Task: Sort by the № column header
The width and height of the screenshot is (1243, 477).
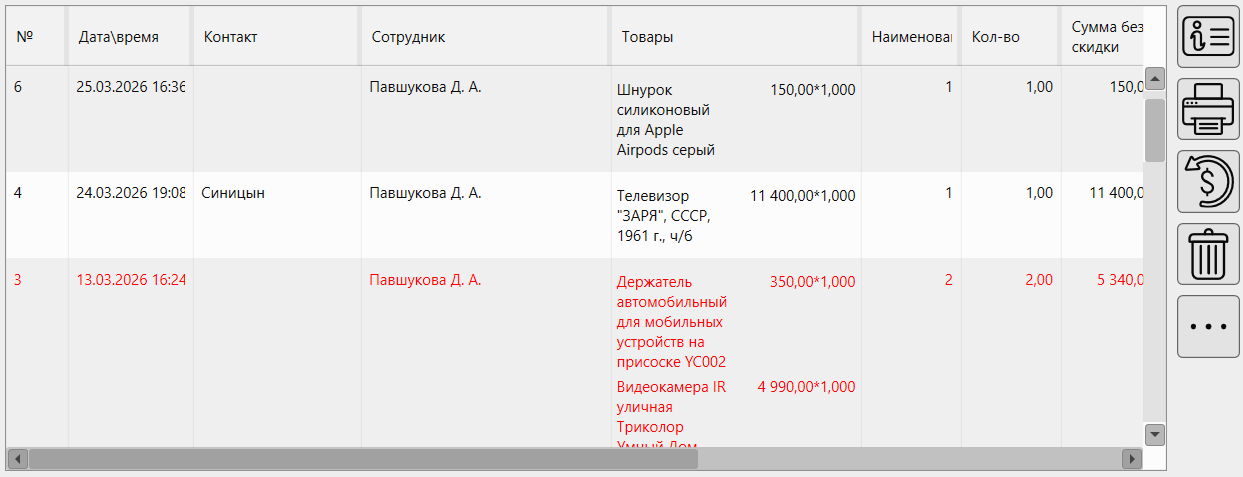Action: (x=26, y=37)
